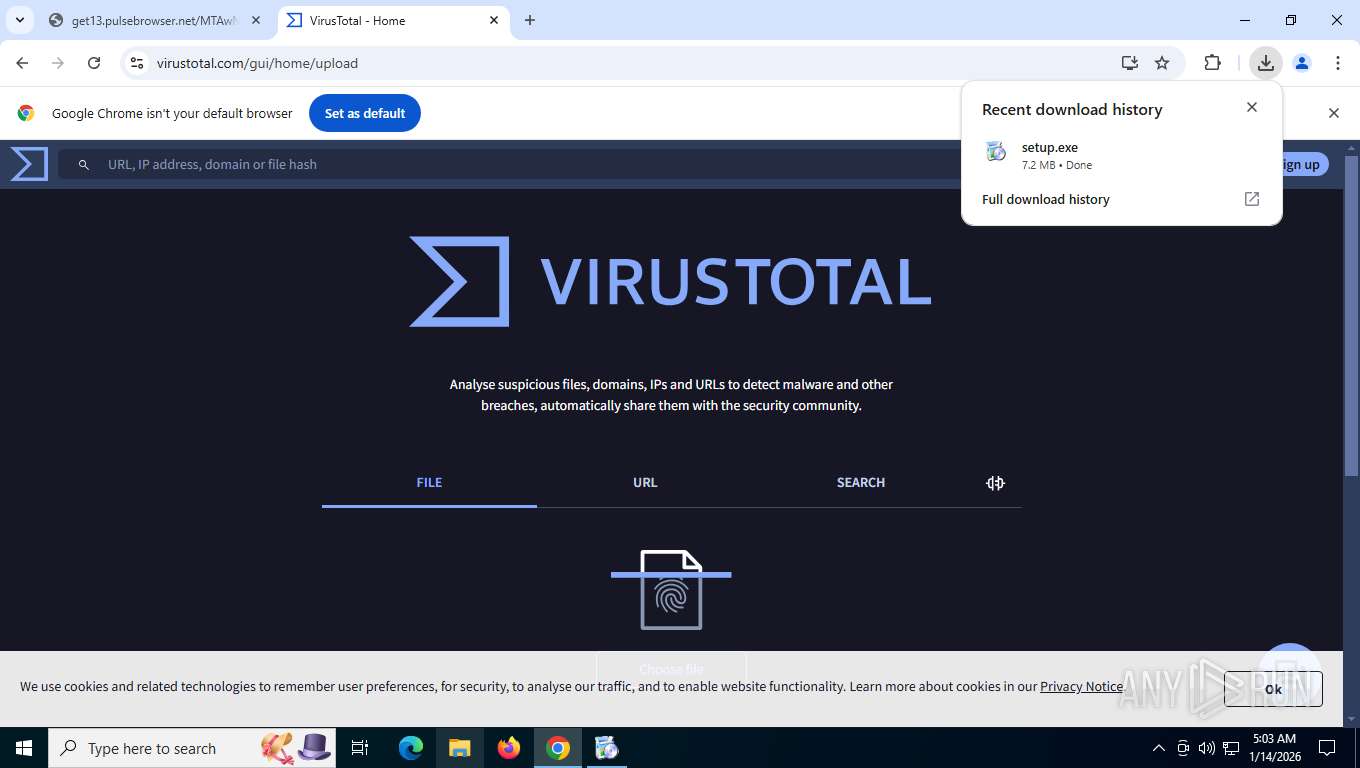1360x768 pixels.
Task: Close the get13.pulsebrowser.net tab
Action: [255, 20]
